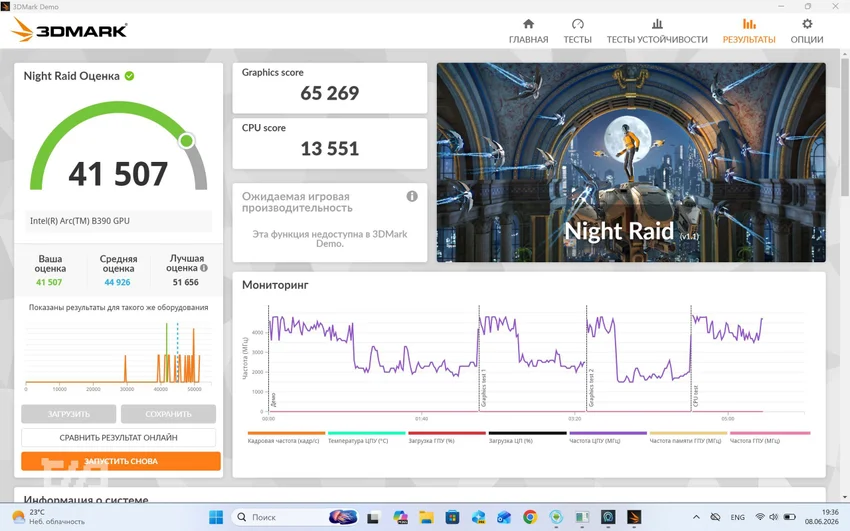Click the СОХРАНИТЬ button

click(168, 414)
